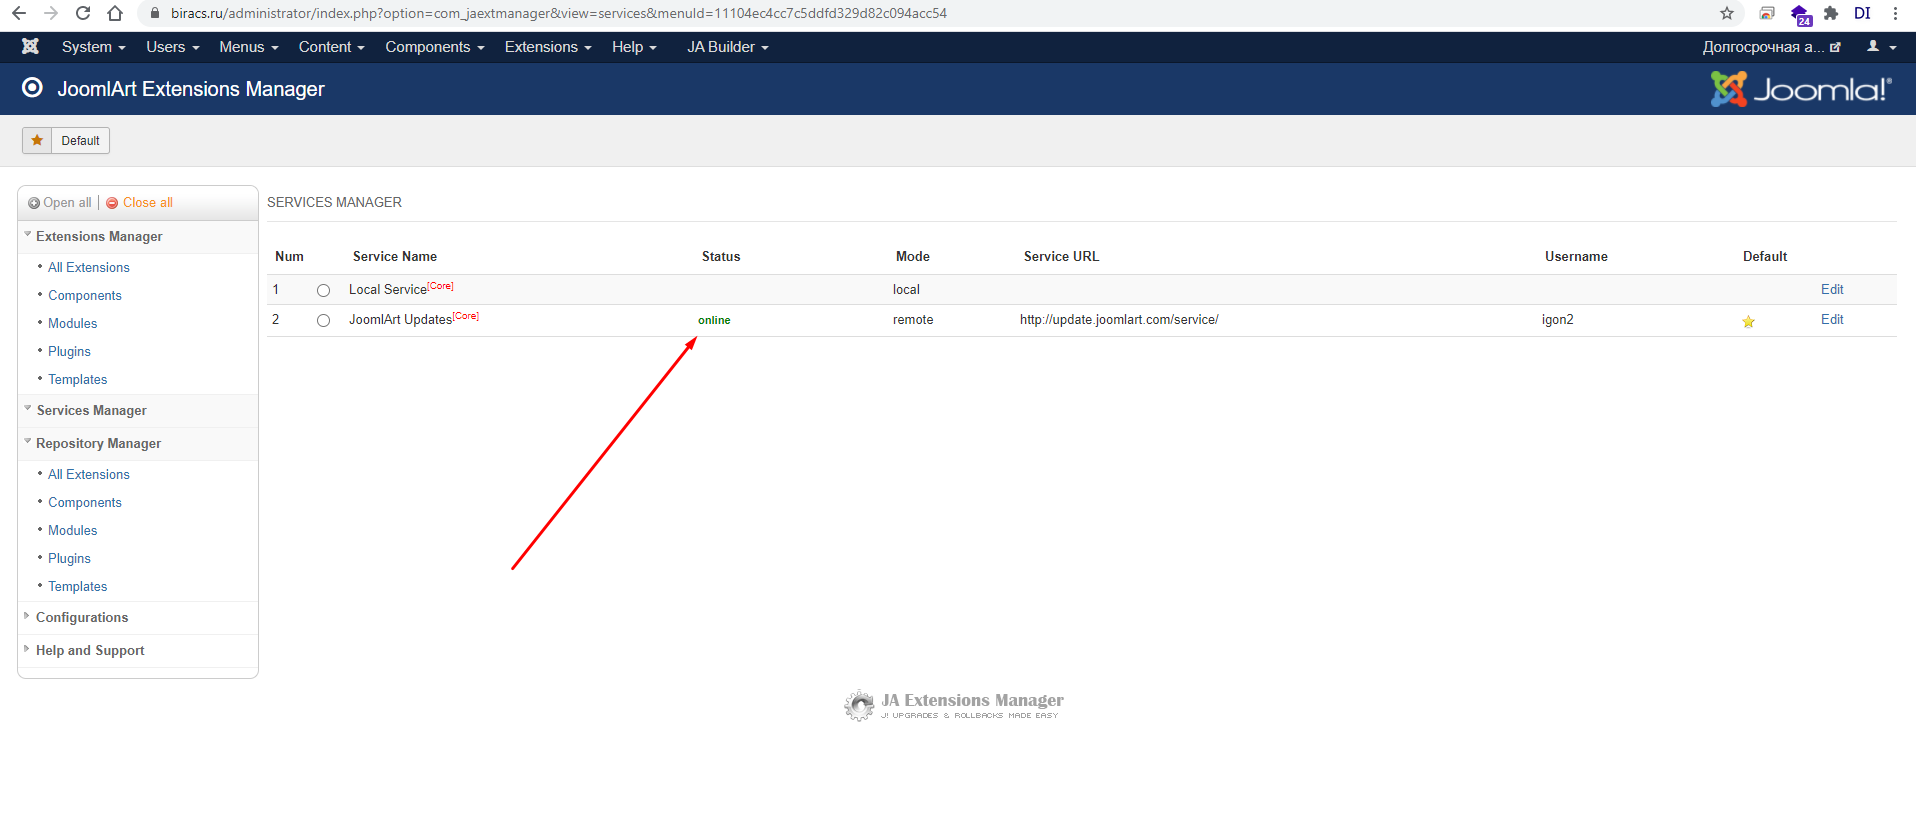Click the update.joomlart.com service URL text

pyautogui.click(x=1119, y=320)
